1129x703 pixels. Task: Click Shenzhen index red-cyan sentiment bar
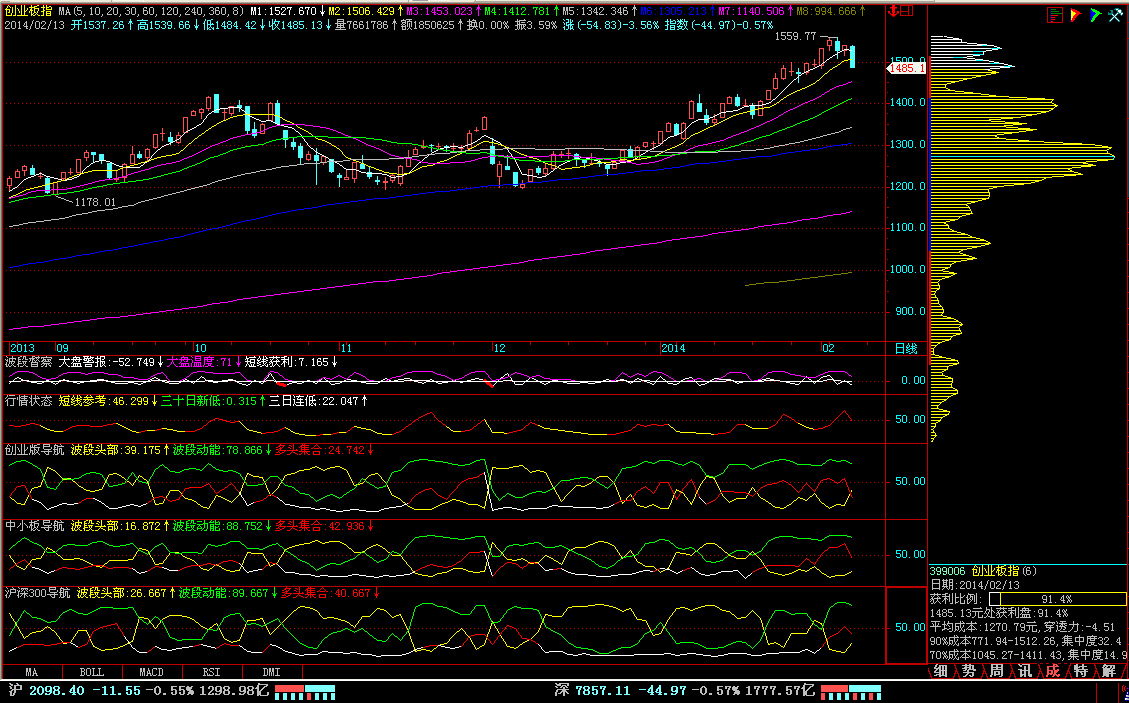851,692
